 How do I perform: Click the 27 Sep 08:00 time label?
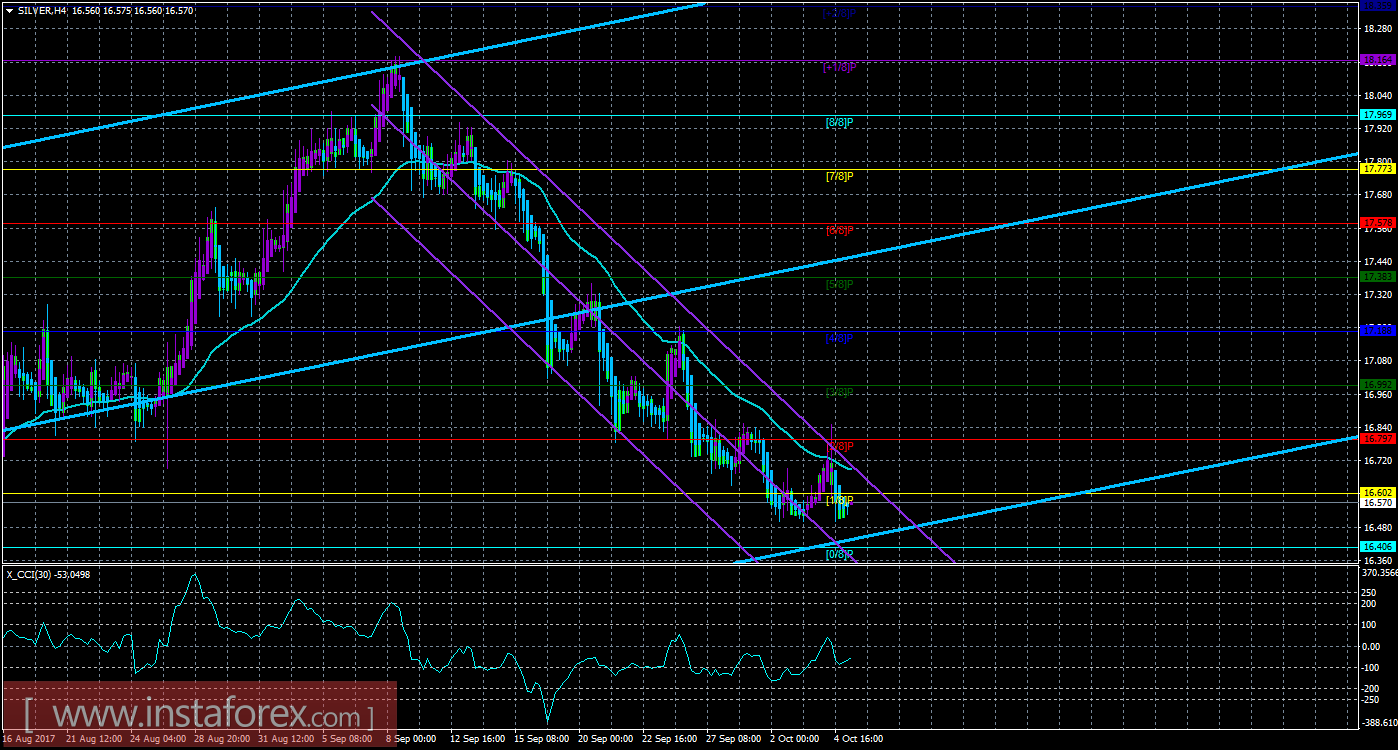pyautogui.click(x=733, y=739)
